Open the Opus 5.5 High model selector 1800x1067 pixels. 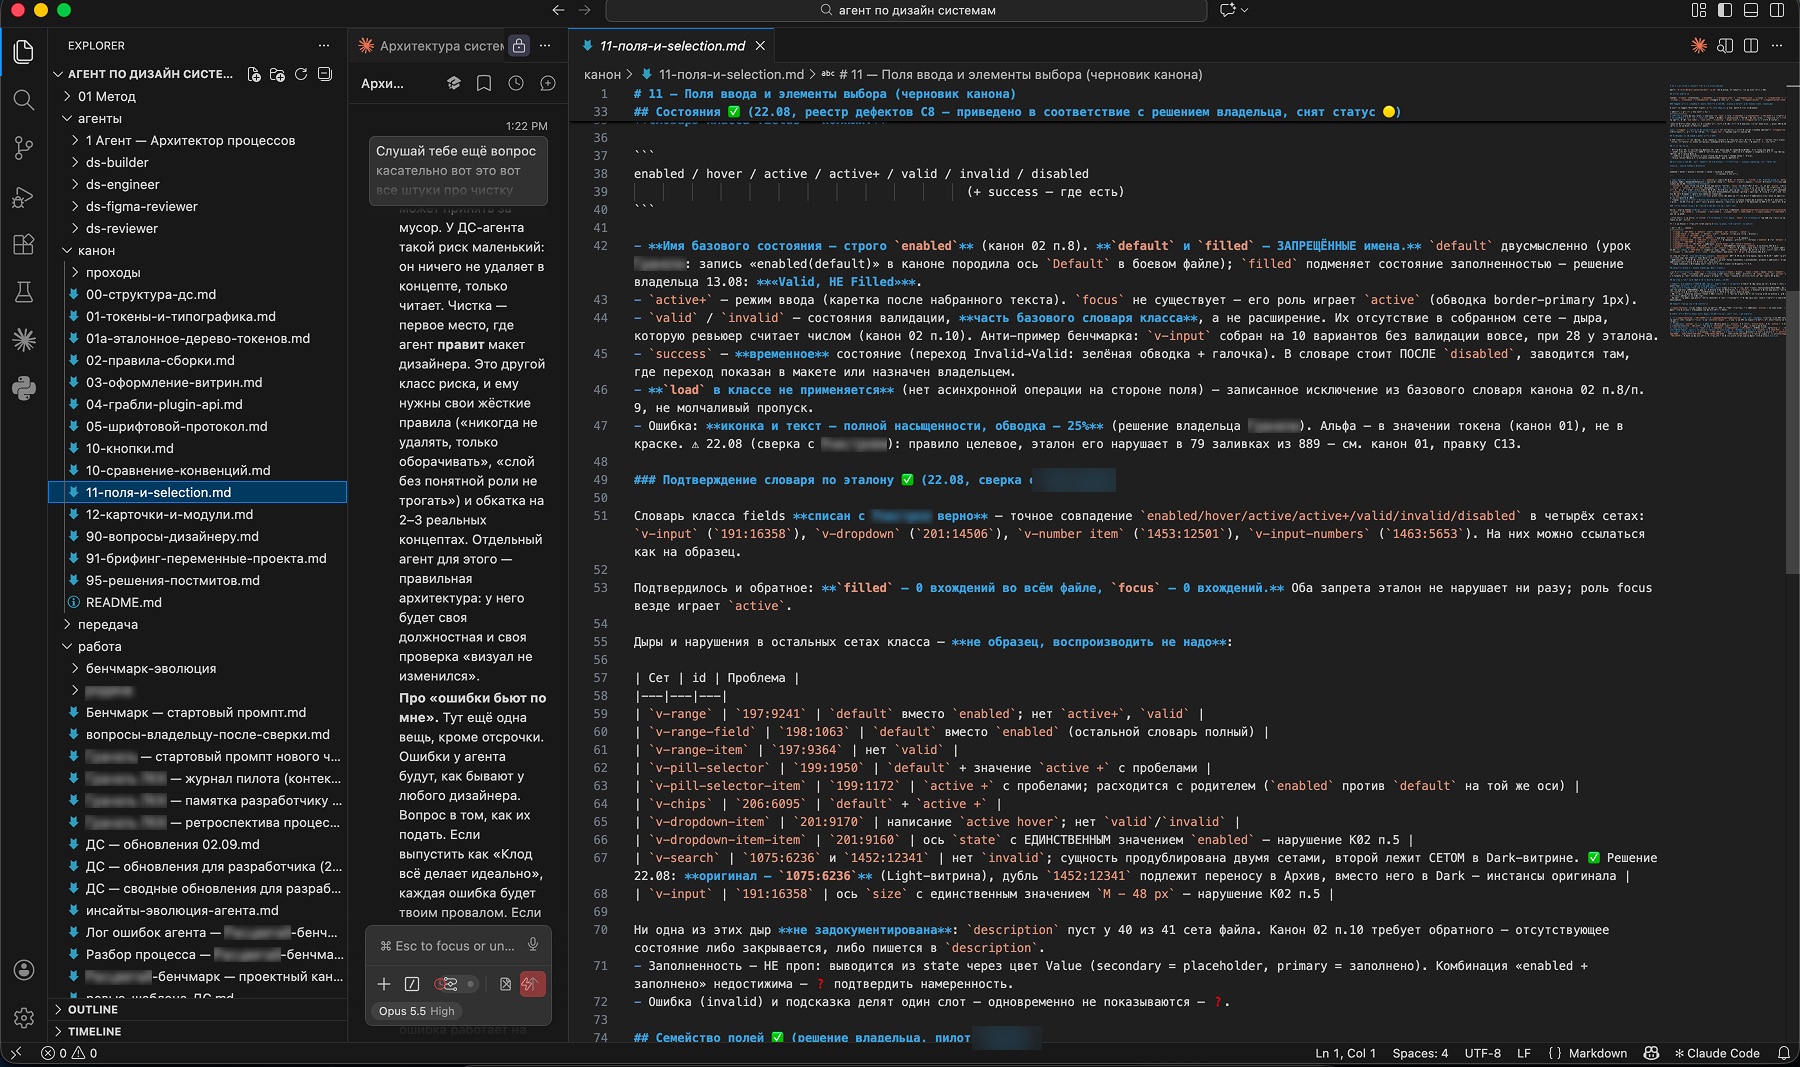pos(417,1011)
